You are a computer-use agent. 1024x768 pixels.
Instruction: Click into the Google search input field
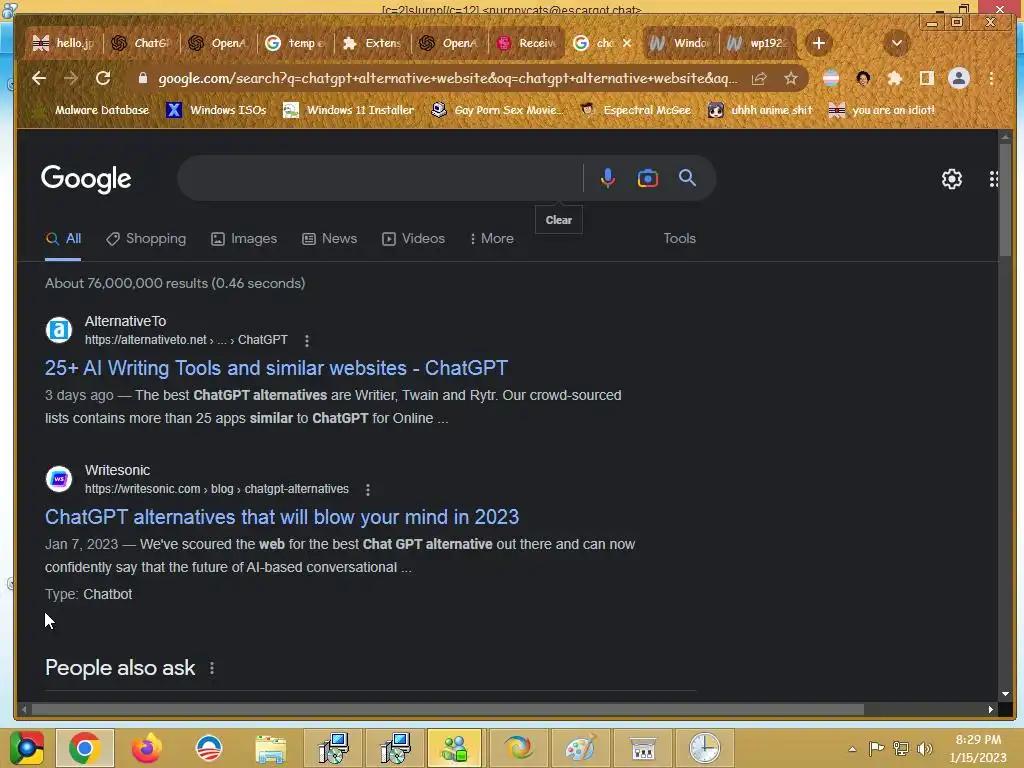point(381,178)
